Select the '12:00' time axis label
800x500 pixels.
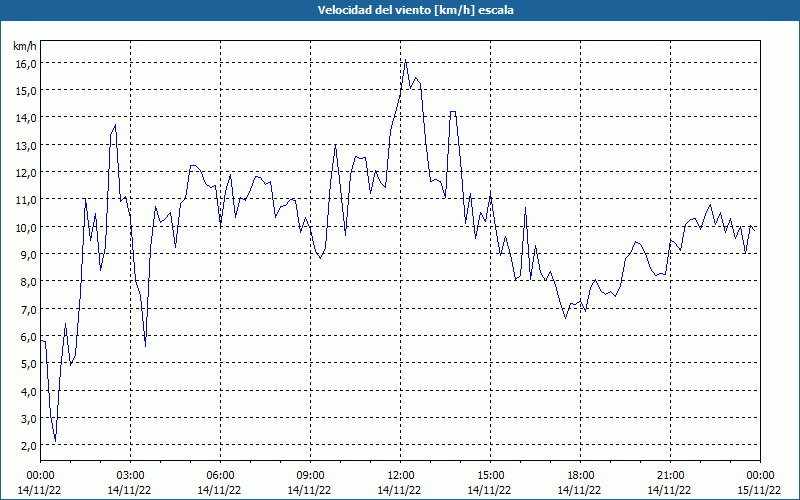coord(401,476)
